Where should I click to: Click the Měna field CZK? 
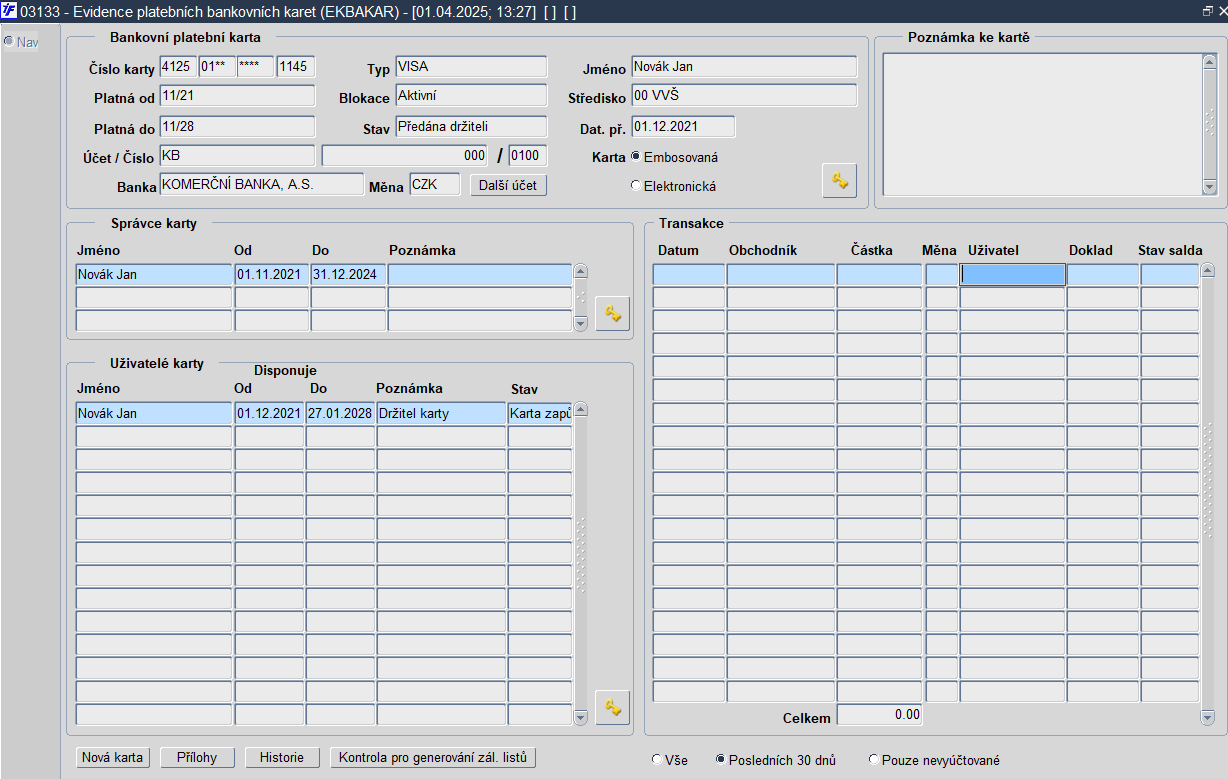click(435, 184)
